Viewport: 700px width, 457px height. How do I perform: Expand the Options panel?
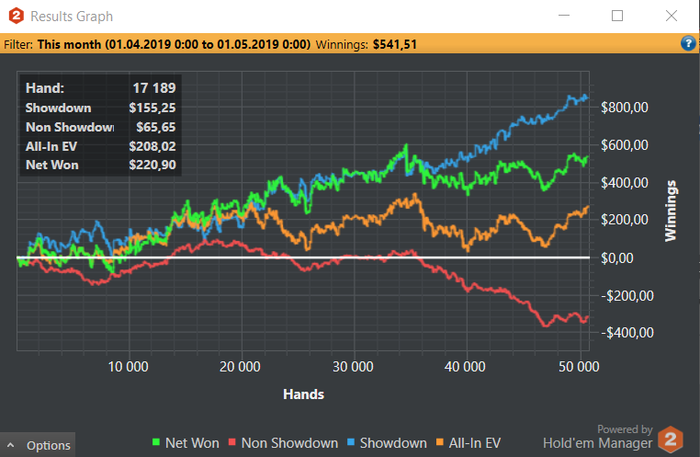click(x=38, y=445)
